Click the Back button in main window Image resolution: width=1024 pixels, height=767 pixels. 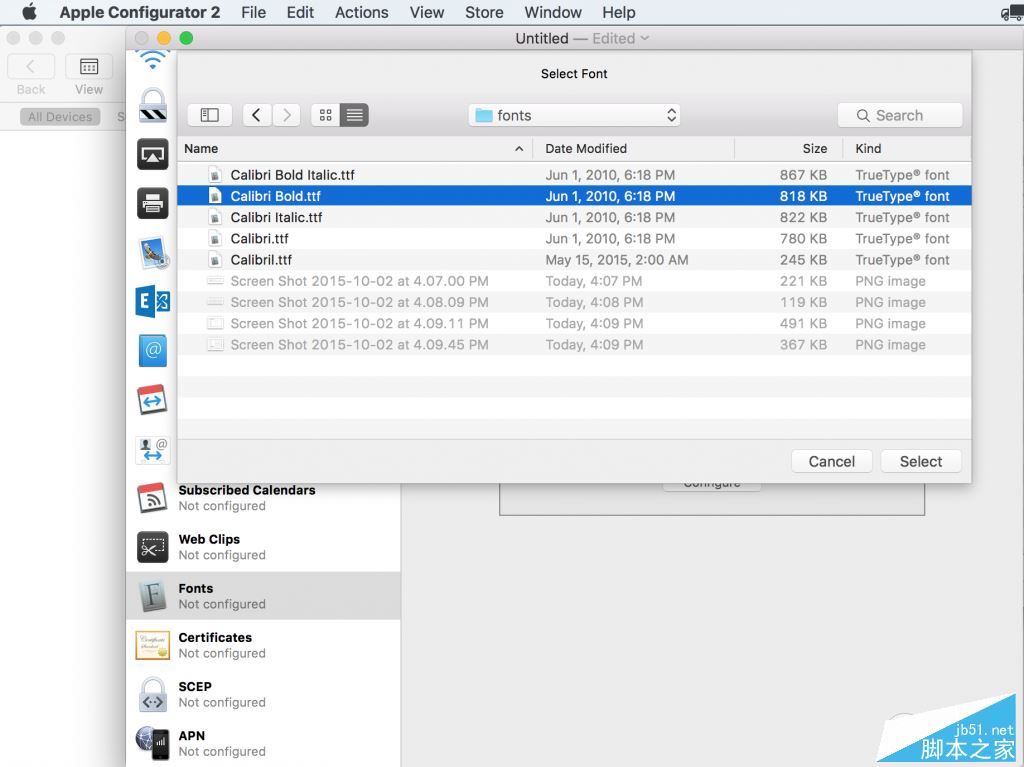pos(31,66)
